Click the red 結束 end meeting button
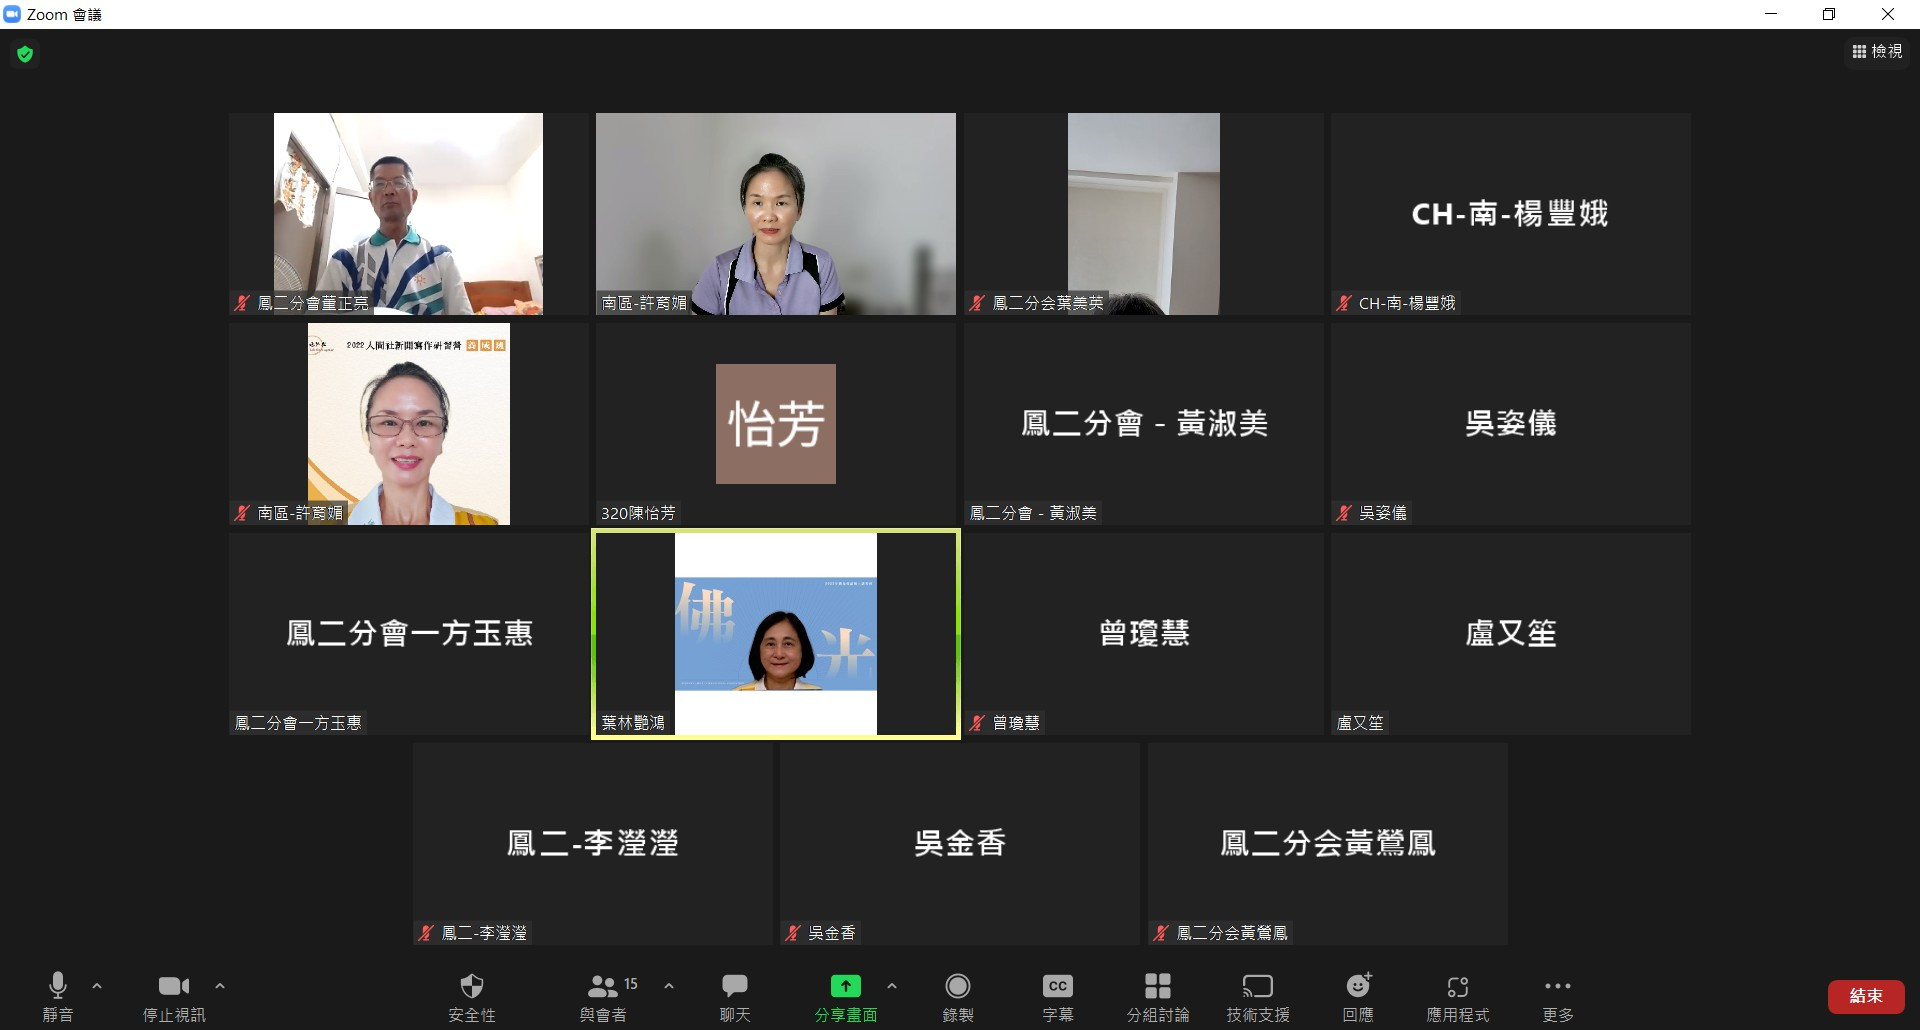 point(1865,996)
